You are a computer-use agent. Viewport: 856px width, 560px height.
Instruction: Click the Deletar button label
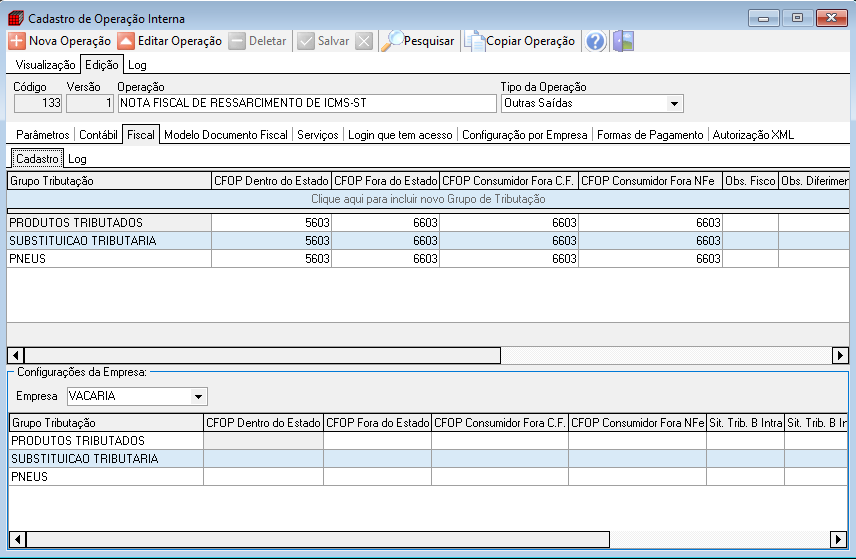[268, 41]
